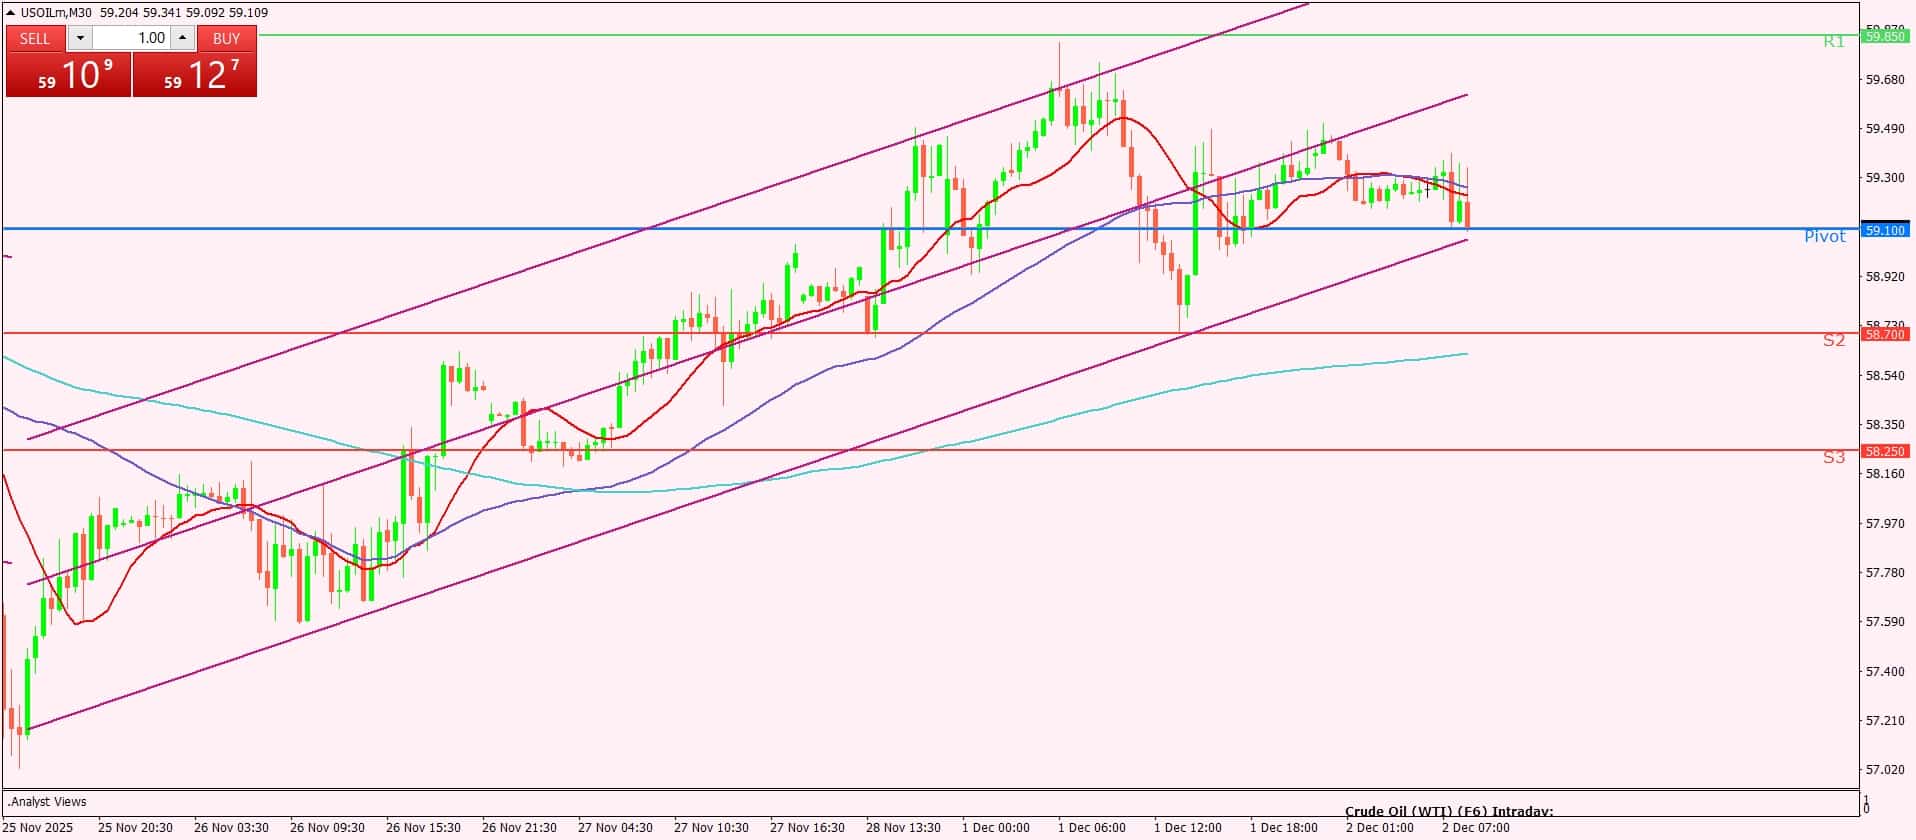Click the 25 Nov 20:30 time label

click(135, 828)
